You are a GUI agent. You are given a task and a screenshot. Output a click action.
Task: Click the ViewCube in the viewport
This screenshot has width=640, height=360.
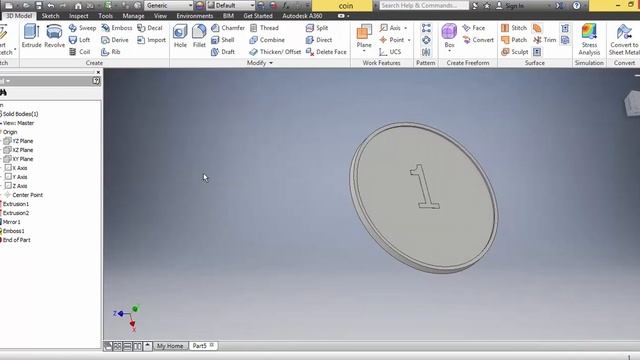point(632,103)
